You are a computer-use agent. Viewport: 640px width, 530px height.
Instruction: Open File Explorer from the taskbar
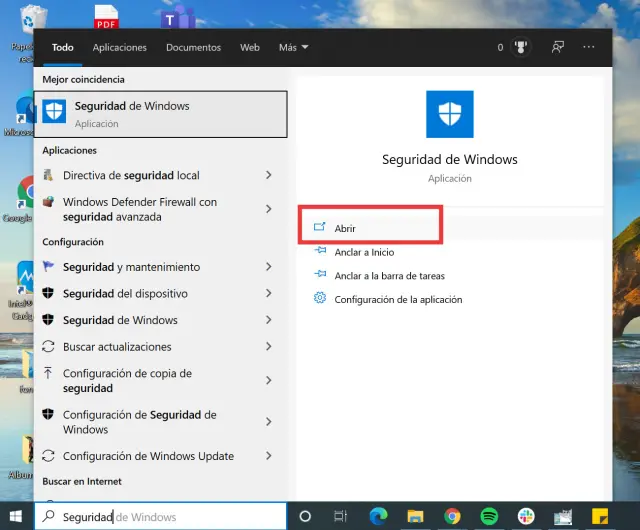pos(415,516)
